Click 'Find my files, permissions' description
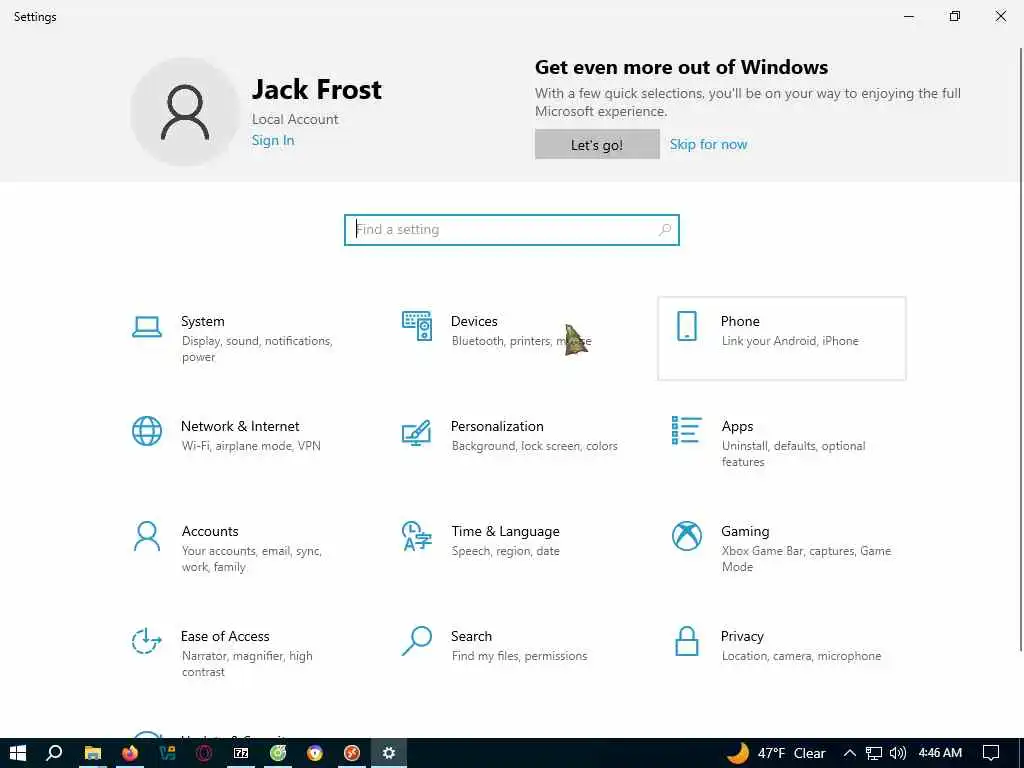Screen dimensions: 1024x768 [x=519, y=656]
